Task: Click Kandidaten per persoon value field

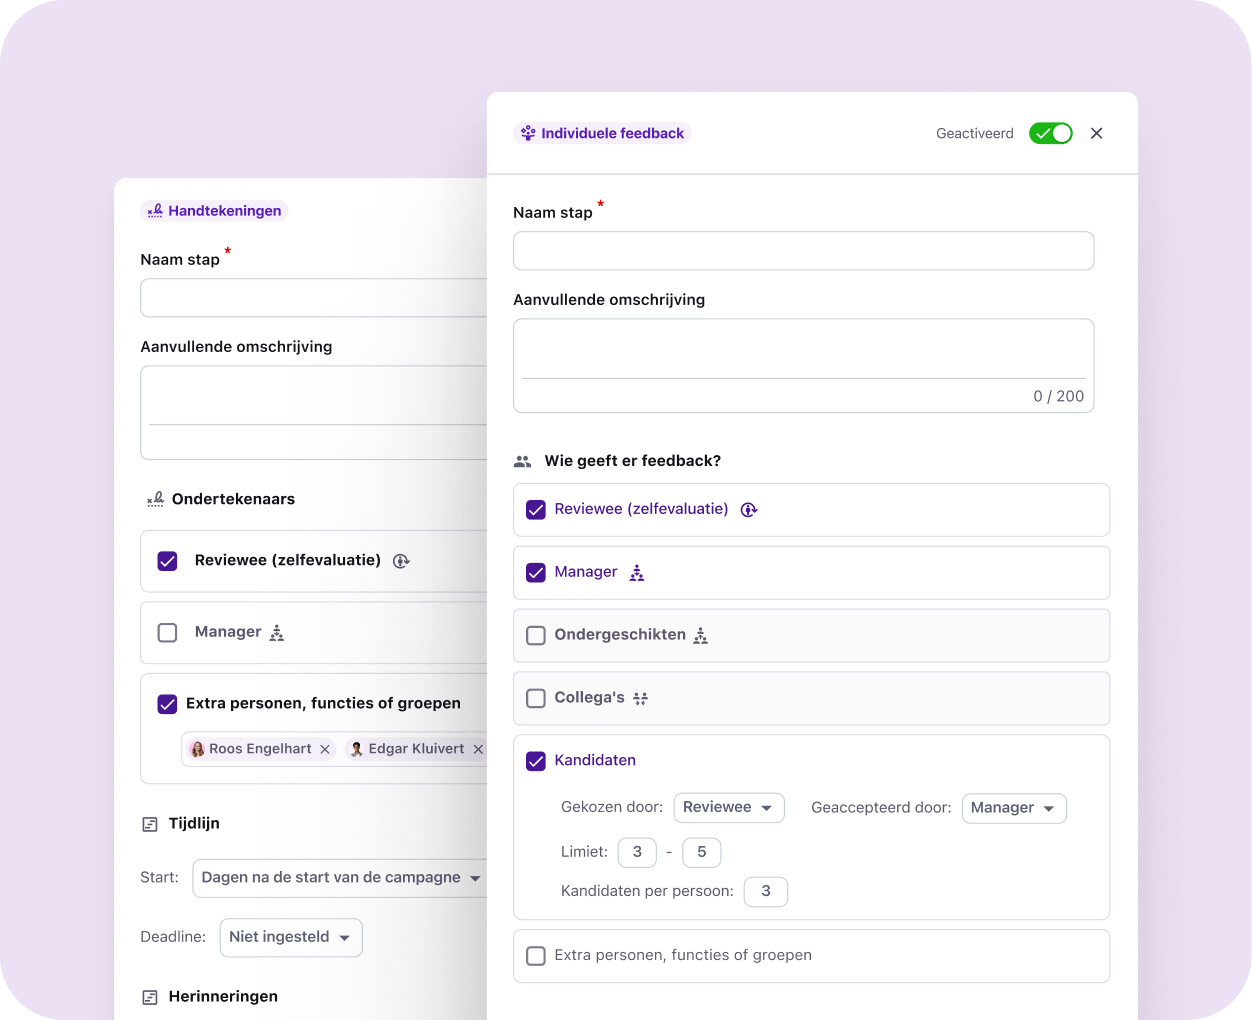Action: [x=766, y=891]
